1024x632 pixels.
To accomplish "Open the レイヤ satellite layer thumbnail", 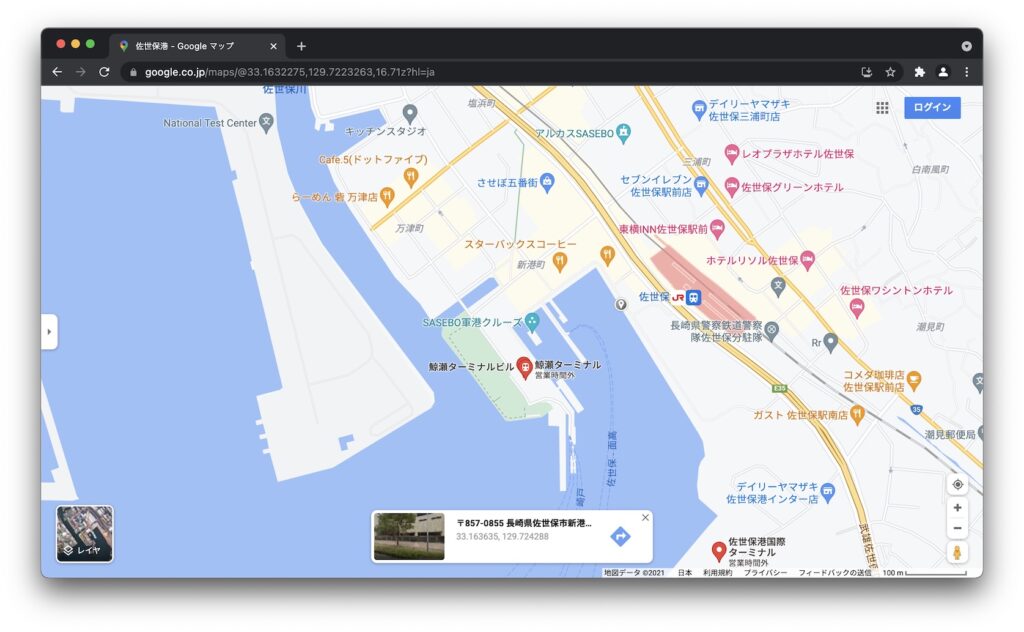I will point(84,533).
